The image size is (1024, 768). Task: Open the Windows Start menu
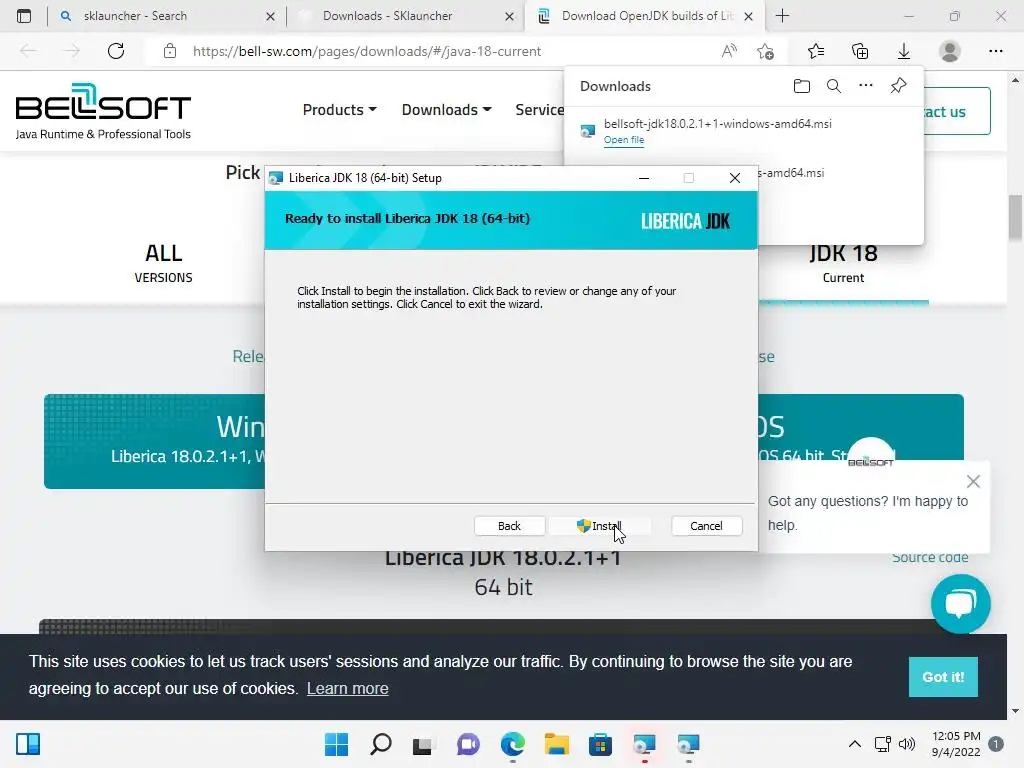[337, 744]
